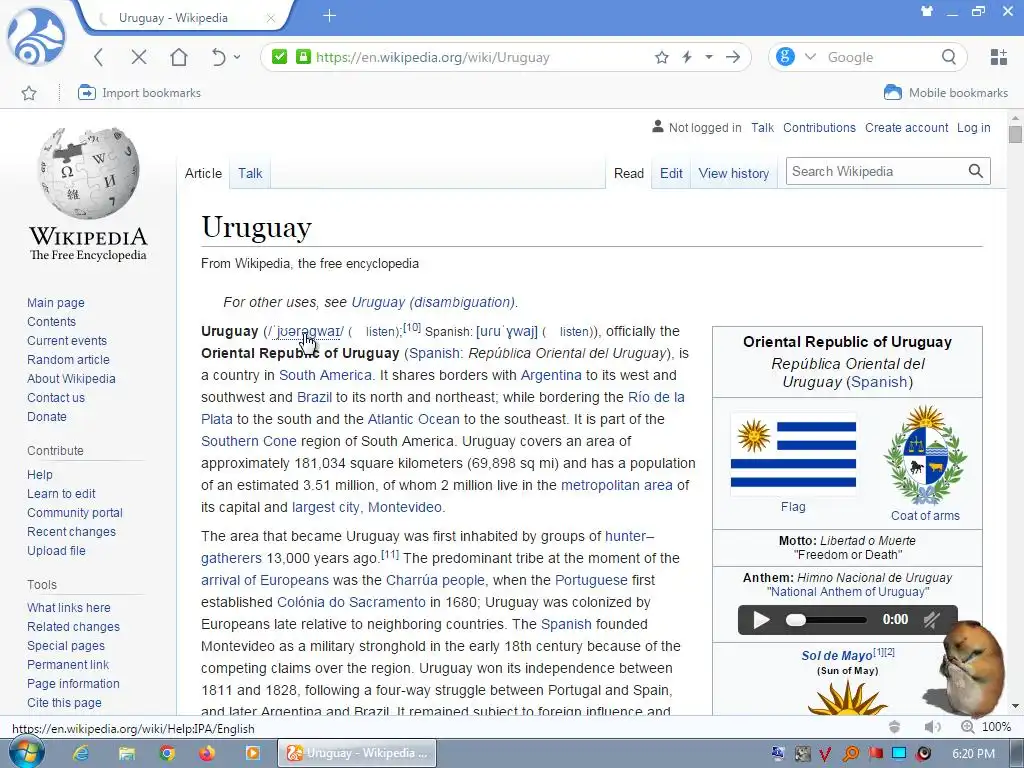Open Current events sidebar link

pyautogui.click(x=67, y=340)
